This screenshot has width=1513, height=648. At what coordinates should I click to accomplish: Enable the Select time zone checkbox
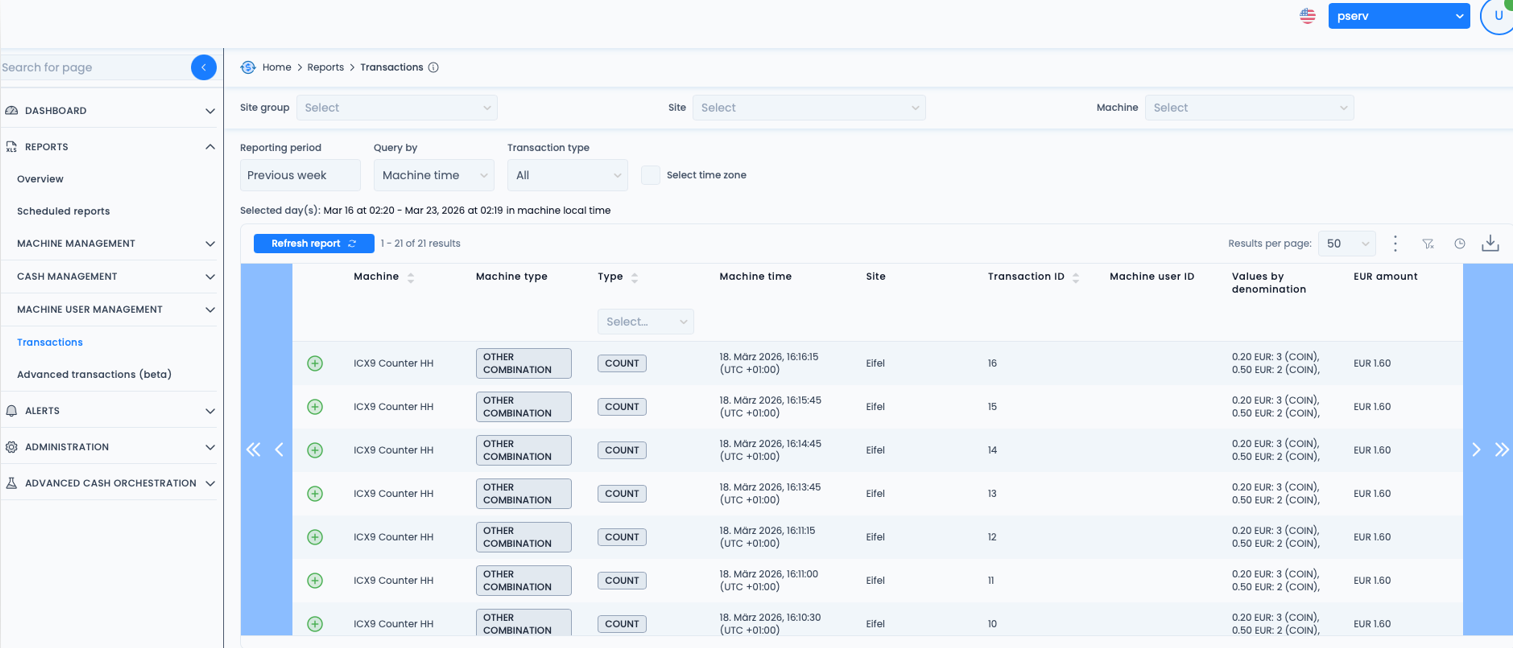[x=650, y=175]
